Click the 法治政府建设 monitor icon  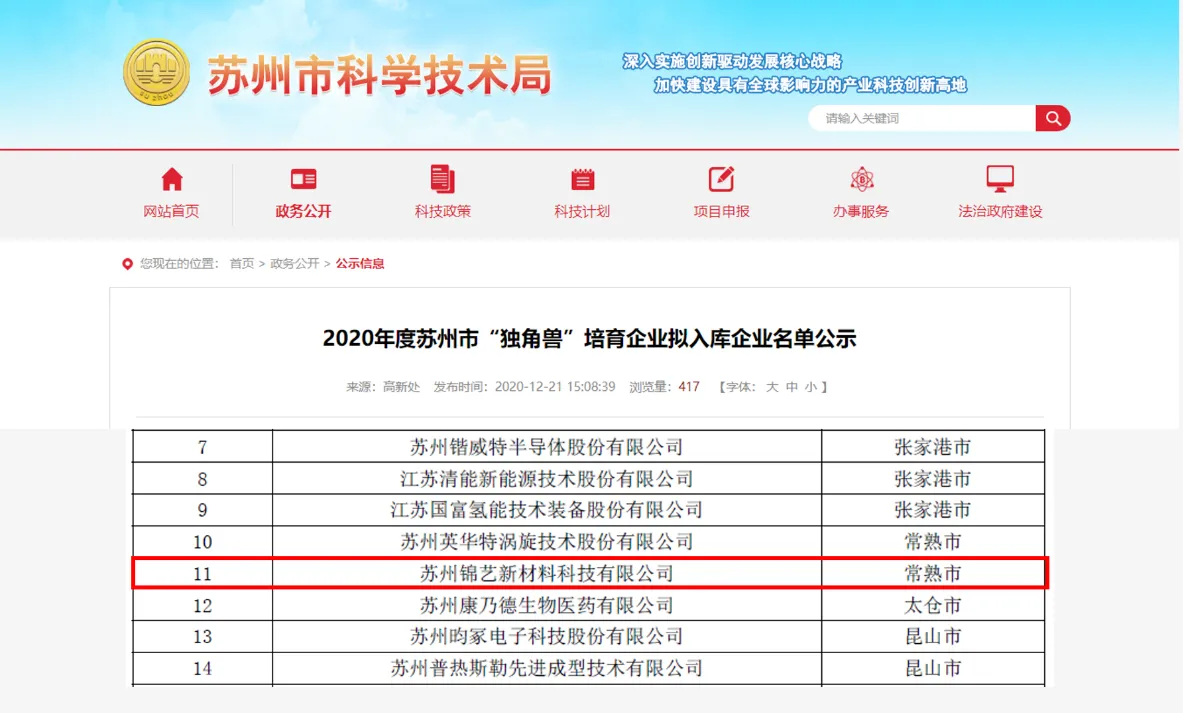pos(1000,180)
